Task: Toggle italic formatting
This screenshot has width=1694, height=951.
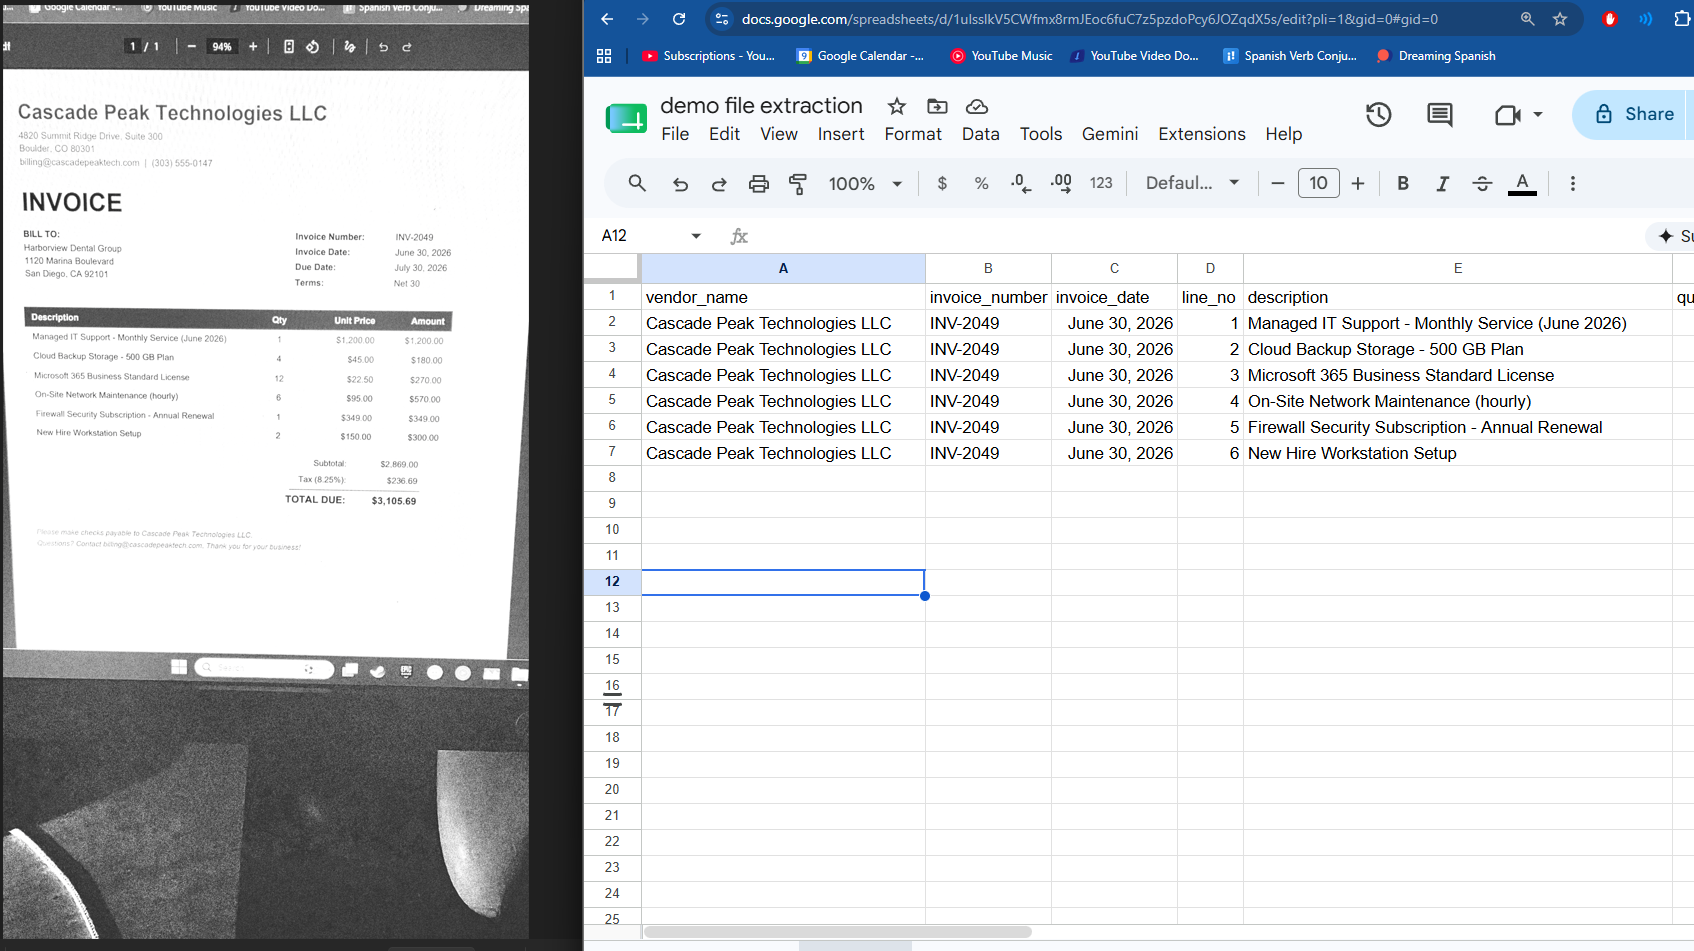Action: [1442, 183]
